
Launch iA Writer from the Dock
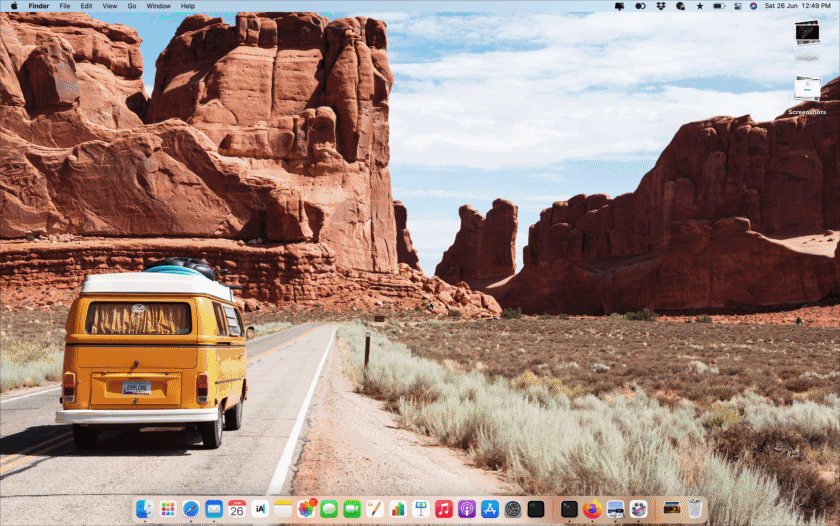[260, 509]
